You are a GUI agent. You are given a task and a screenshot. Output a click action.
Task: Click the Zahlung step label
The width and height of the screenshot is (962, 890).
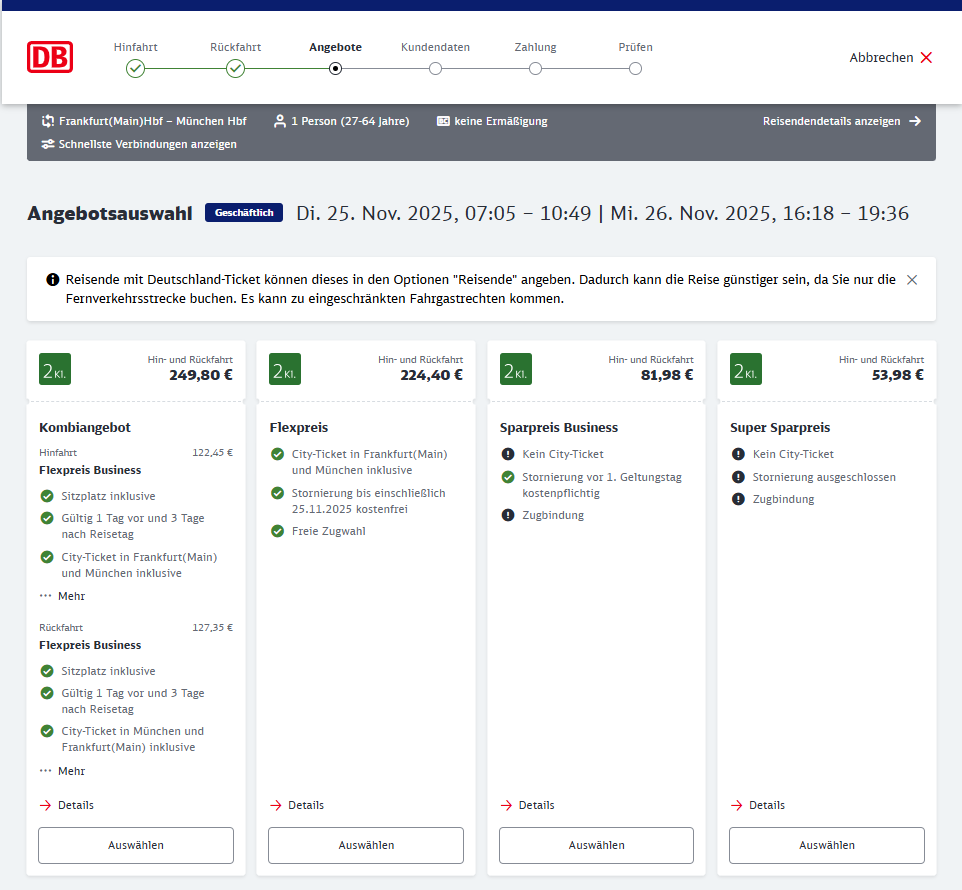point(535,47)
